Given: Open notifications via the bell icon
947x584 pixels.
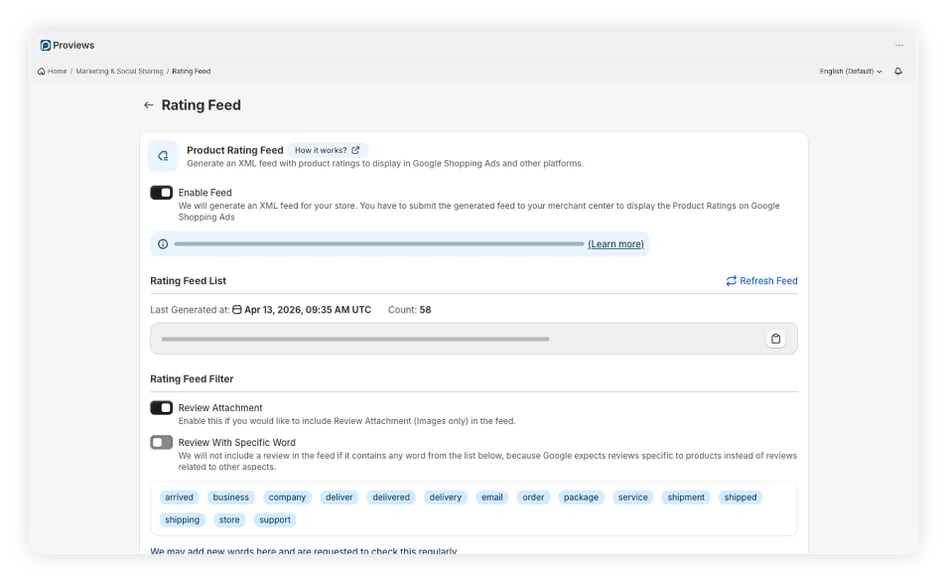Looking at the screenshot, I should click(x=897, y=71).
